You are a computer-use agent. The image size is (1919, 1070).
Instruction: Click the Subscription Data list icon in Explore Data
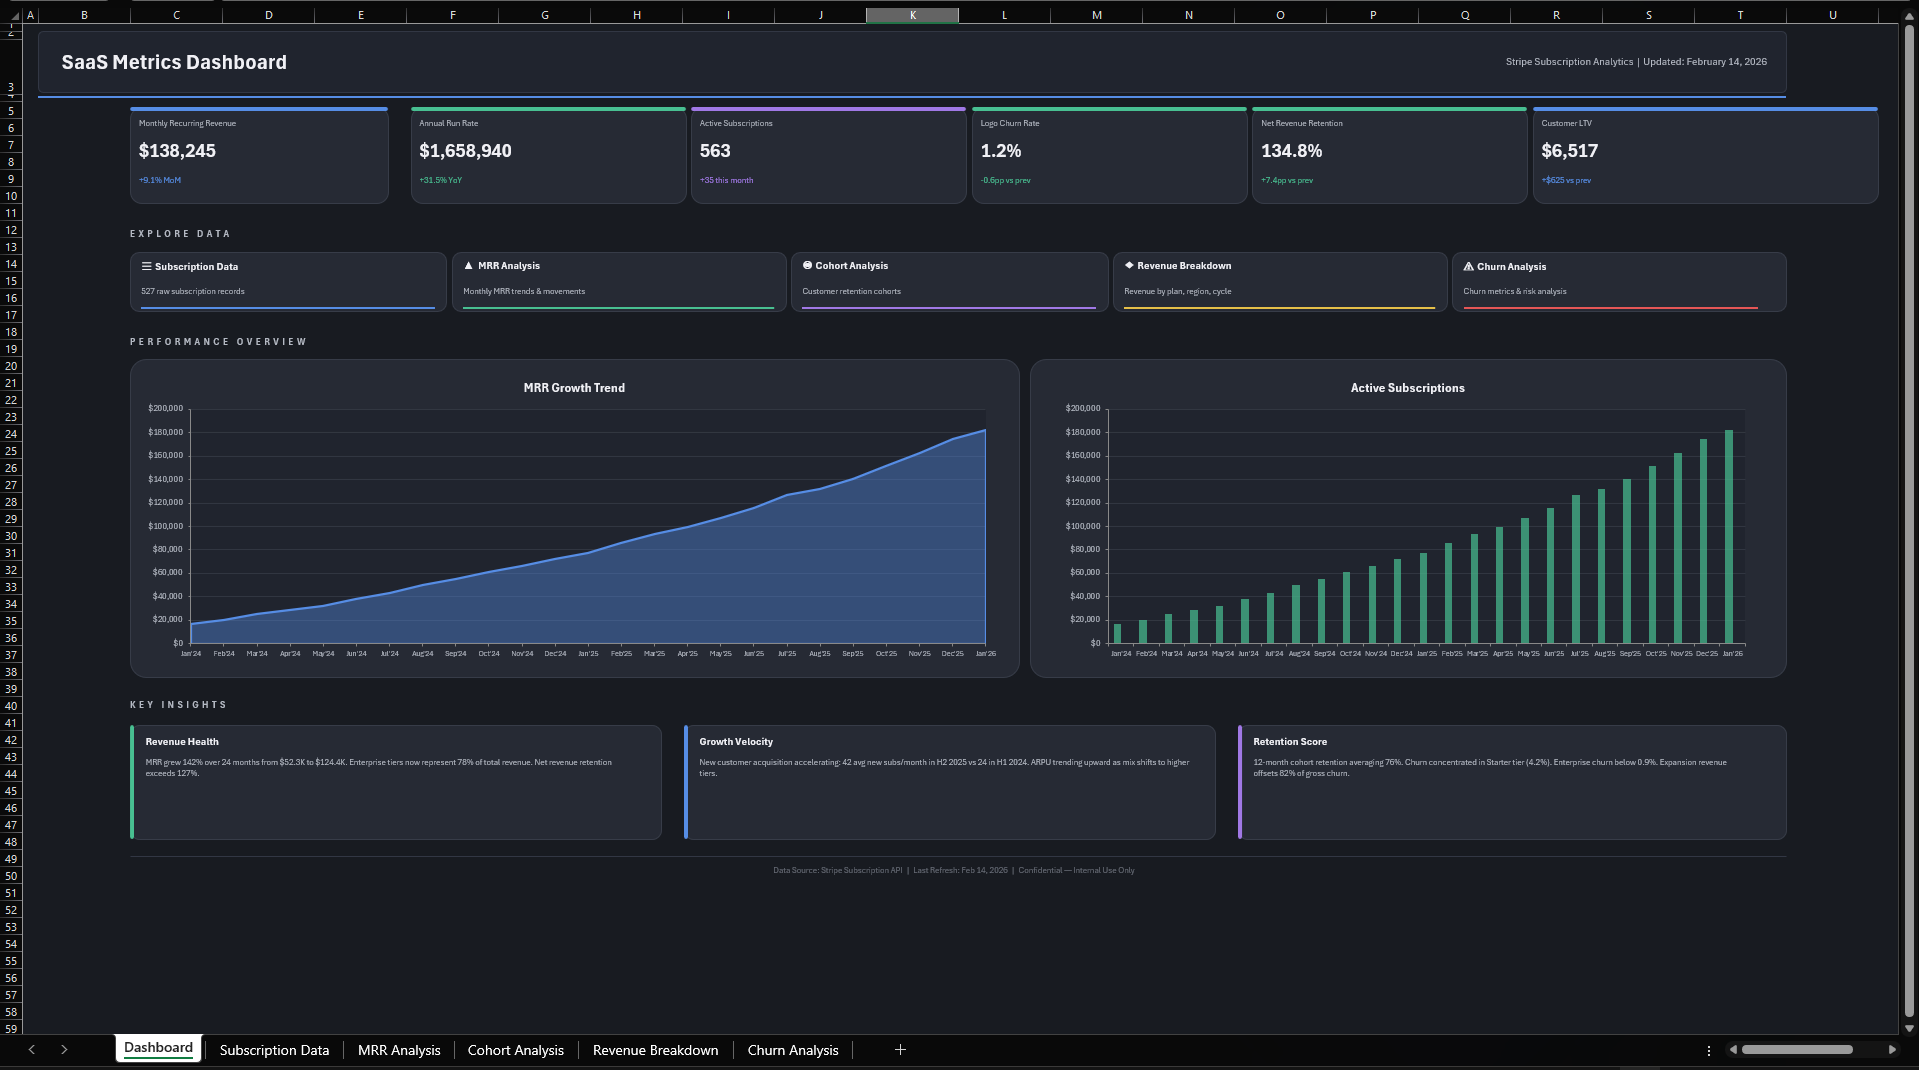tap(146, 267)
